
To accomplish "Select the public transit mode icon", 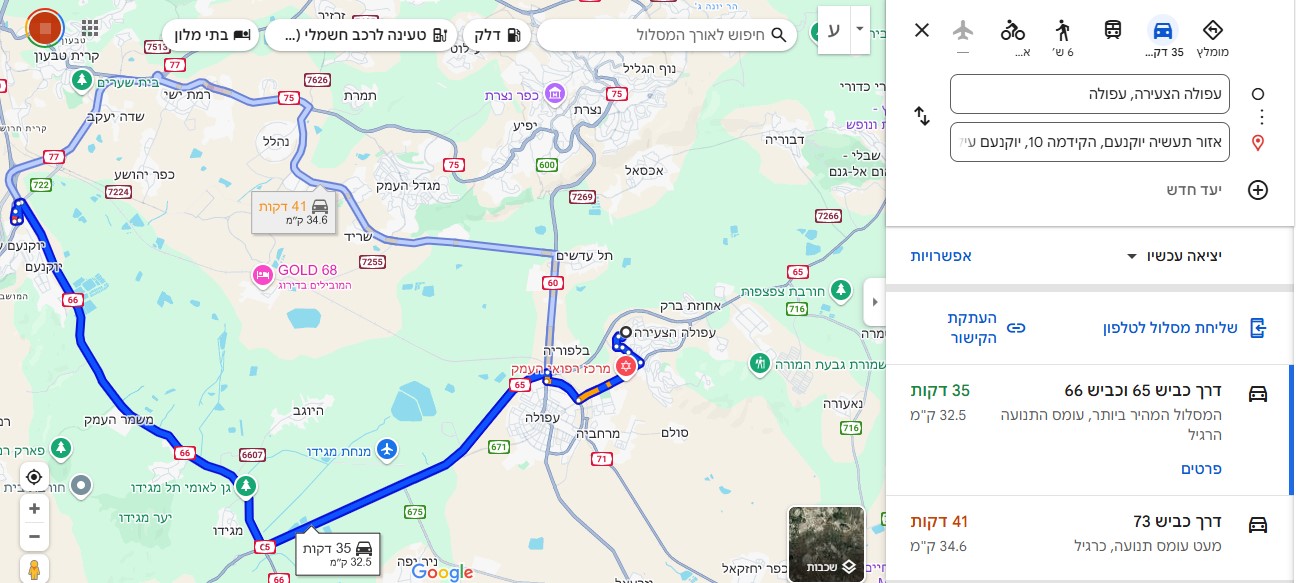I will coord(1113,29).
